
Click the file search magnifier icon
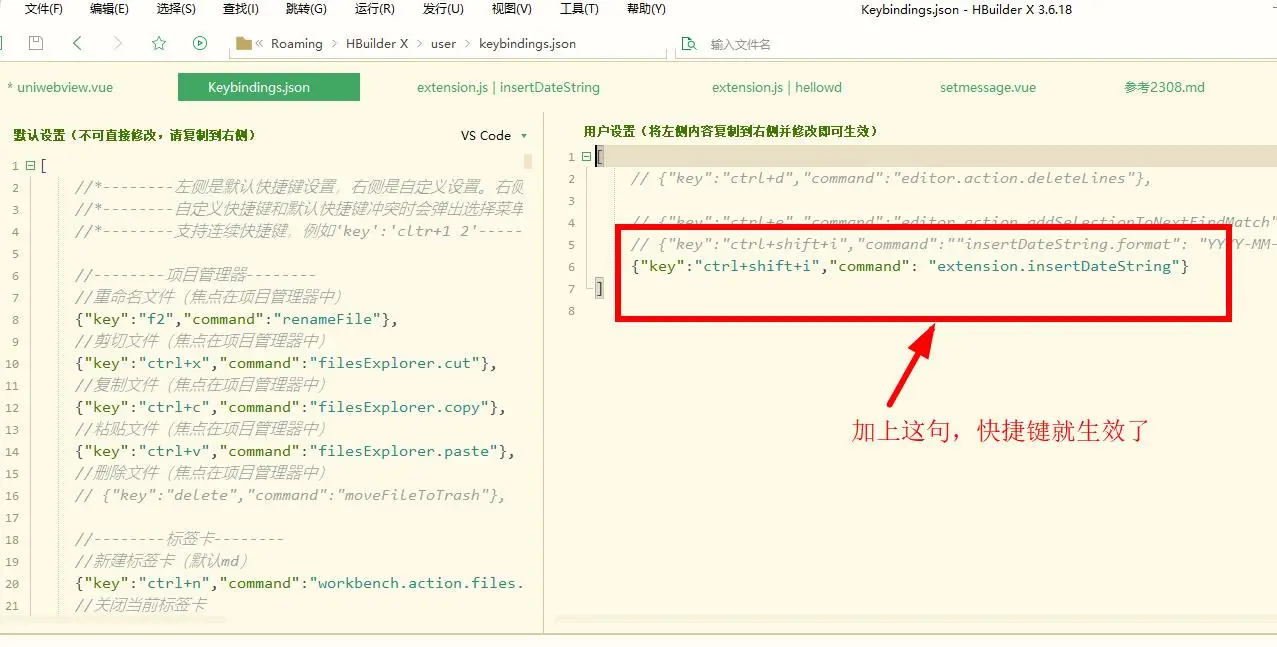[688, 44]
